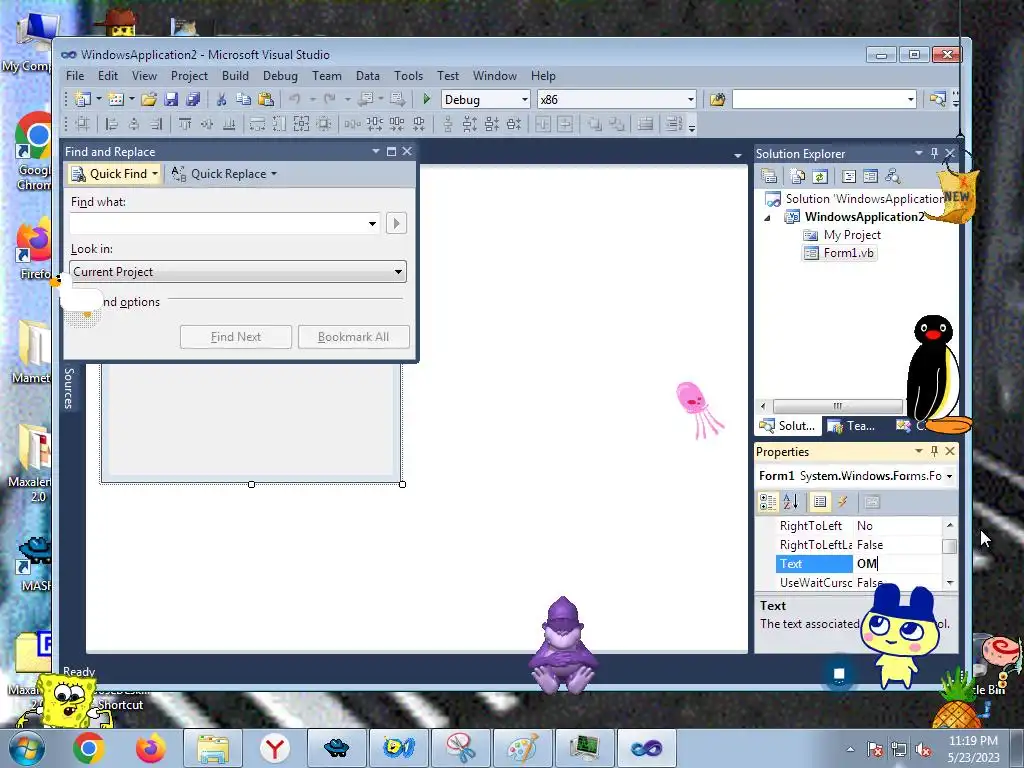This screenshot has width=1024, height=768.
Task: Open Find and Replace window position menu
Action: click(x=376, y=151)
